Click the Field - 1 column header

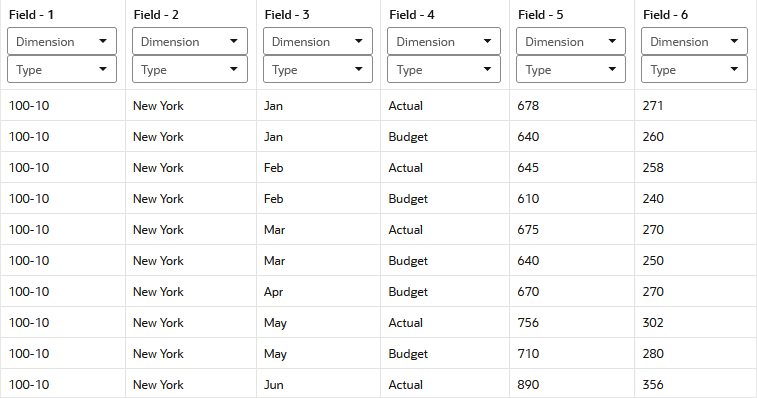(x=31, y=15)
